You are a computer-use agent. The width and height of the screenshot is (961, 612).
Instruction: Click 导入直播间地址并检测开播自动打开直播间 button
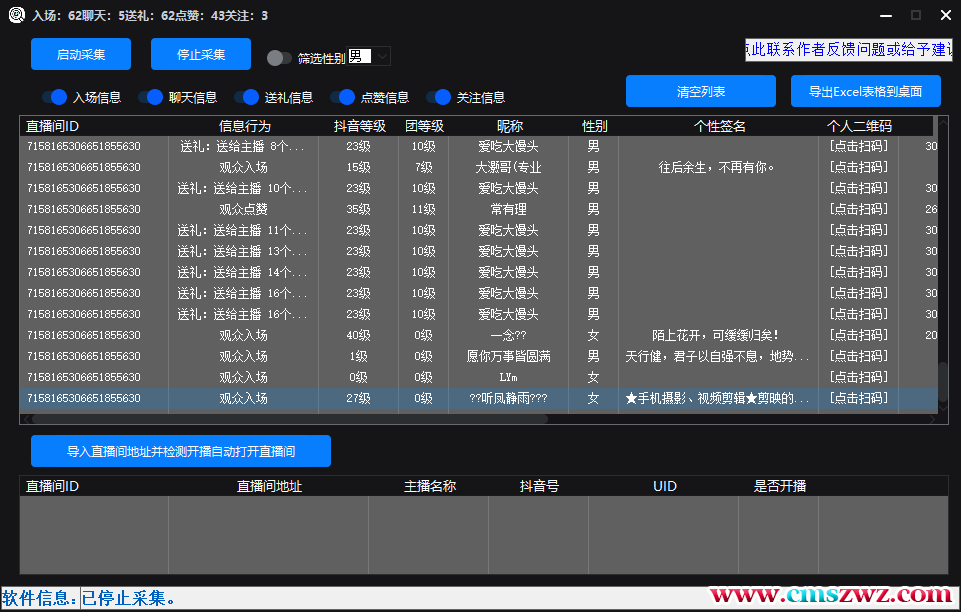coord(181,451)
